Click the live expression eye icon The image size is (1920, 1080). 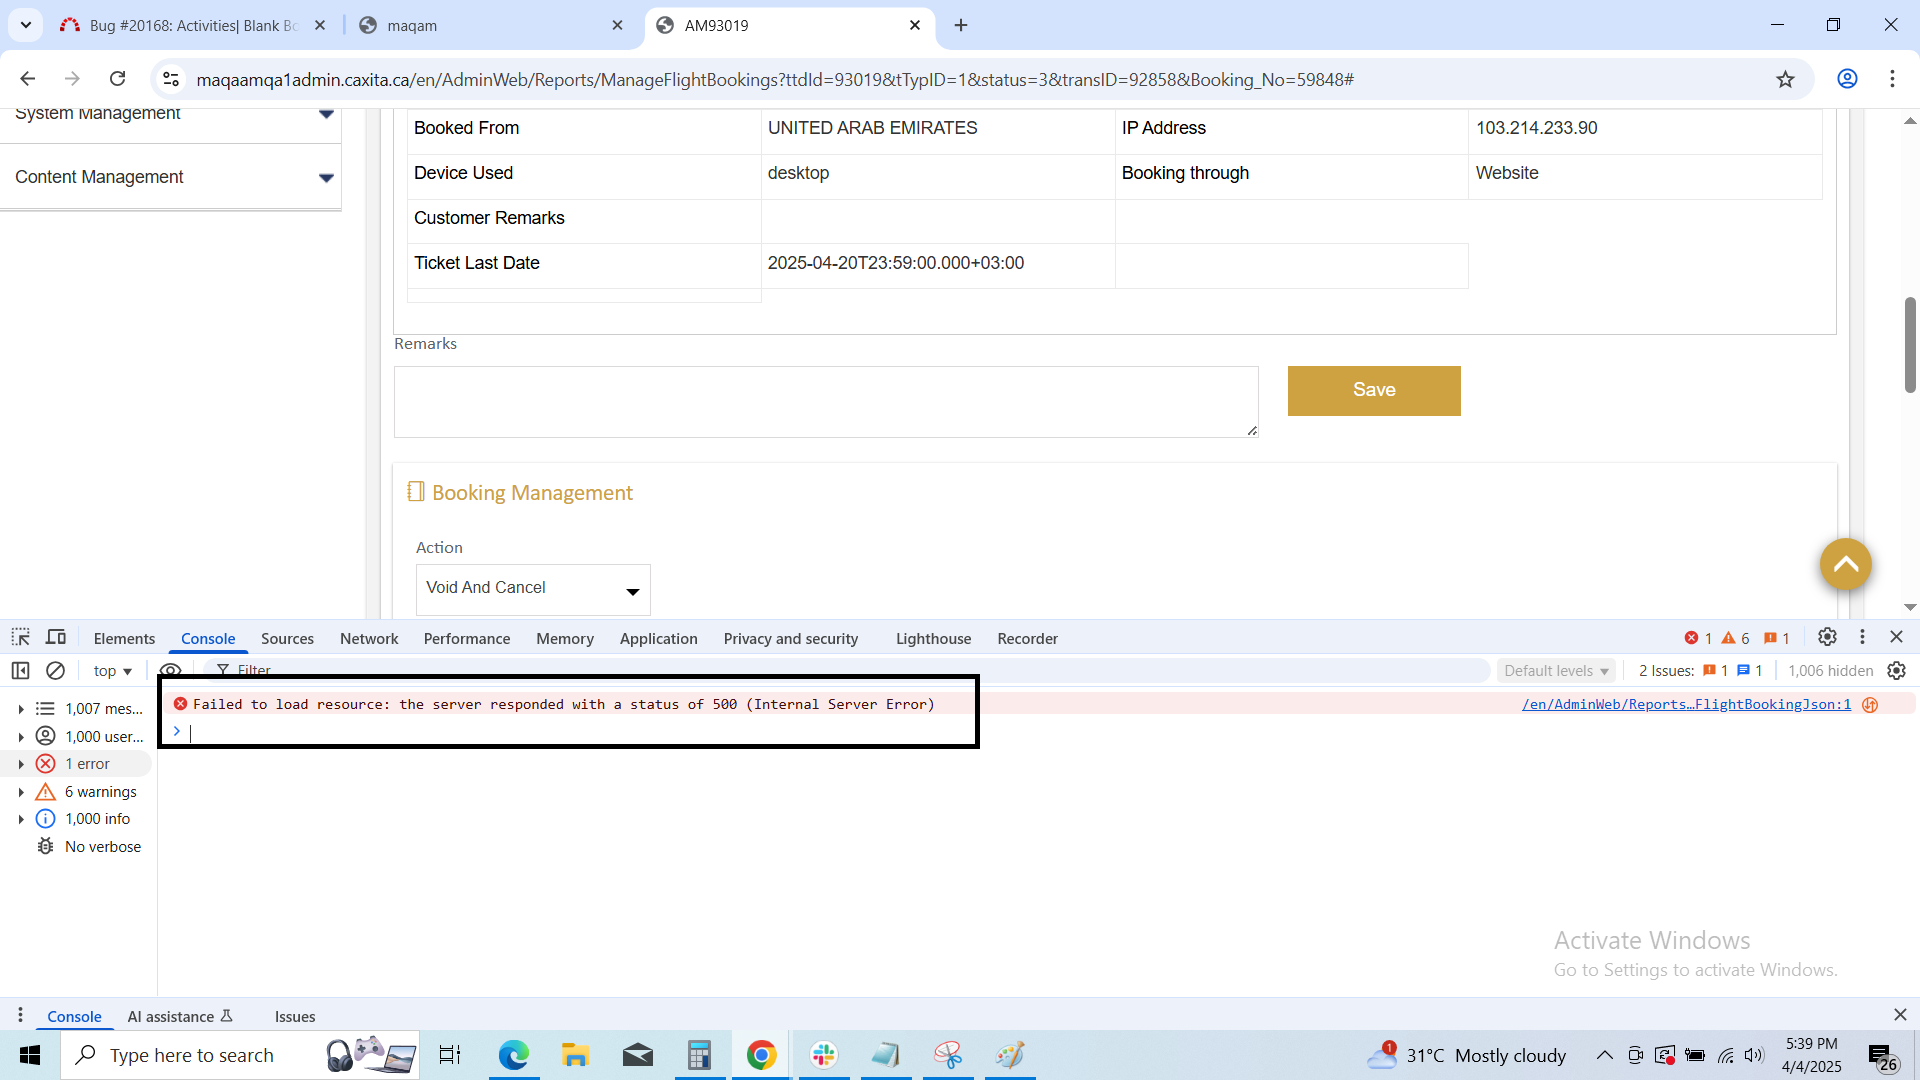(170, 671)
